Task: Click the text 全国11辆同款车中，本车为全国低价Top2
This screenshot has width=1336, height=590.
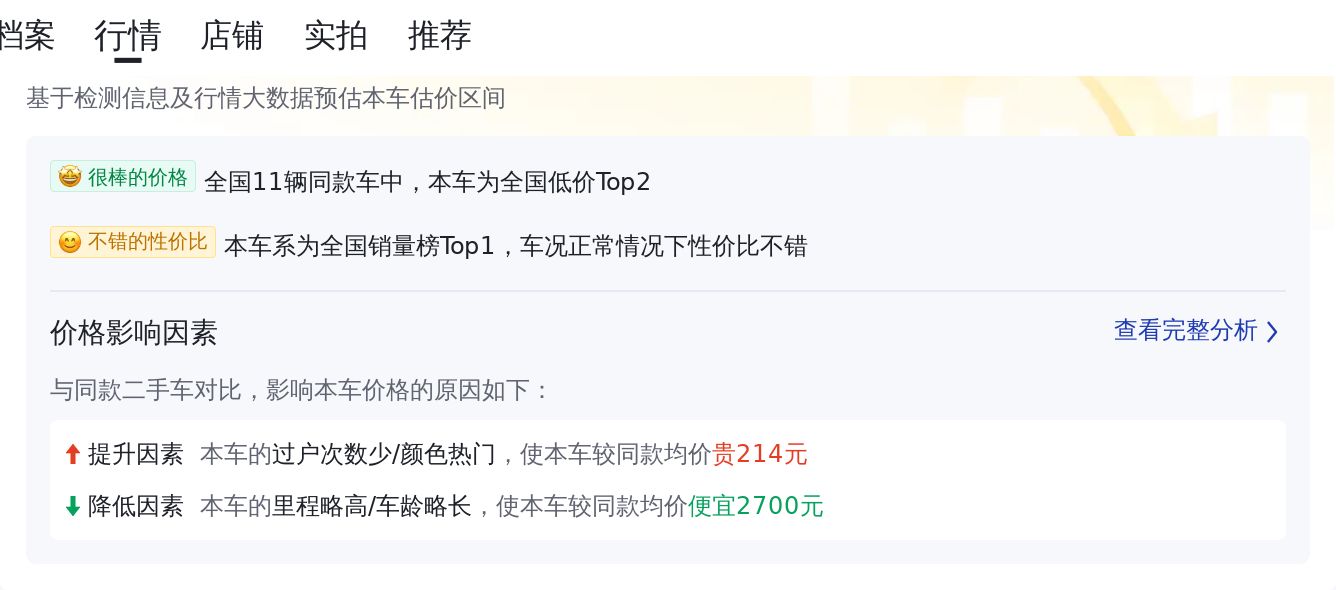Action: (427, 182)
